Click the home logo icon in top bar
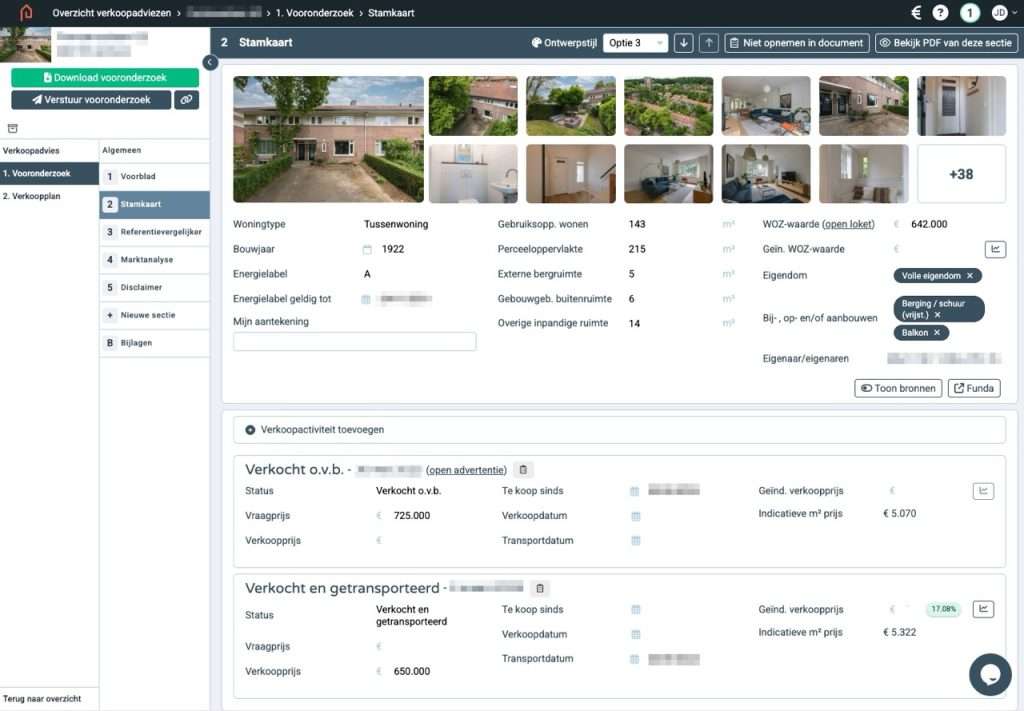Image resolution: width=1024 pixels, height=711 pixels. pos(26,12)
